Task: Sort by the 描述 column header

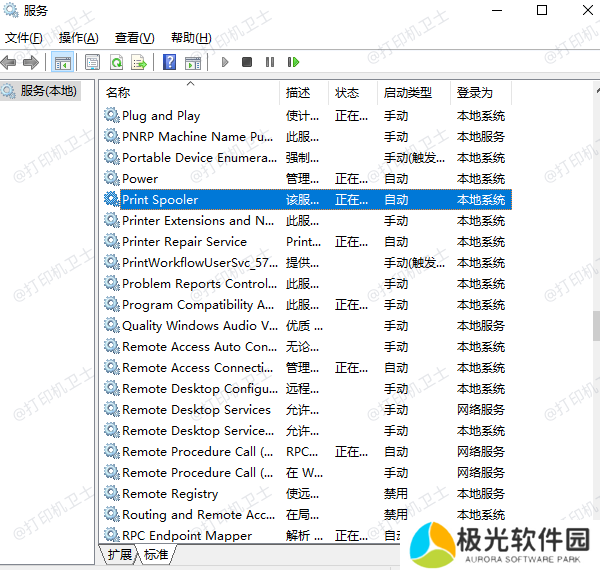Action: tap(304, 93)
